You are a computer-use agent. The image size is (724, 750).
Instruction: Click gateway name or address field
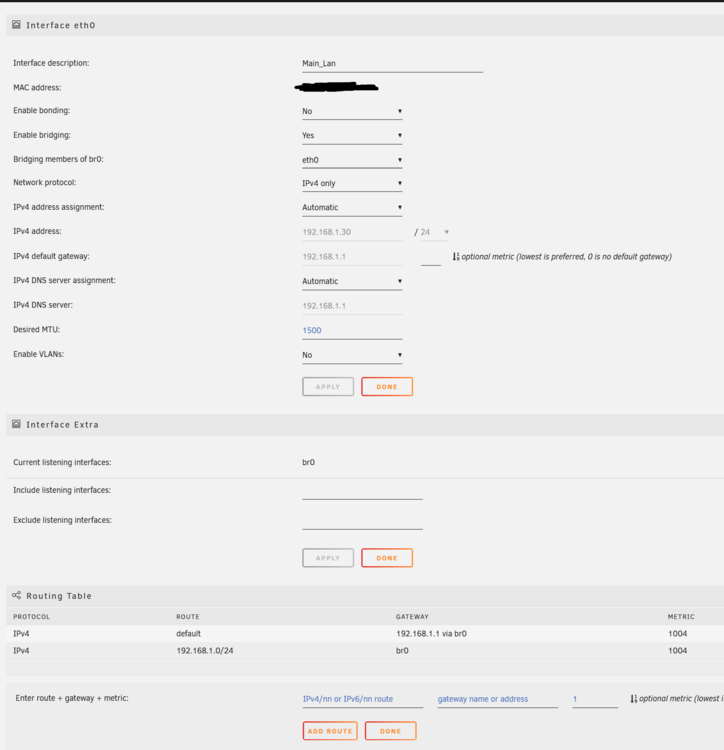(498, 699)
